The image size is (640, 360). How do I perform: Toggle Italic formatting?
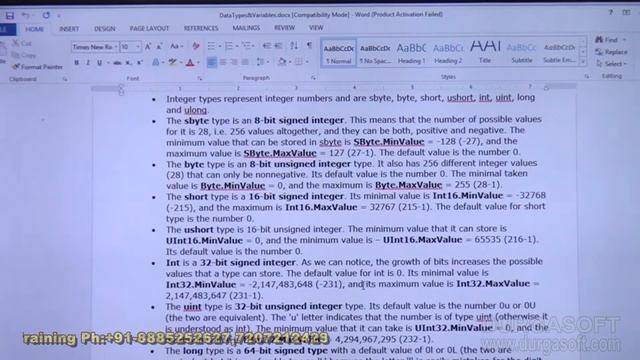point(87,63)
